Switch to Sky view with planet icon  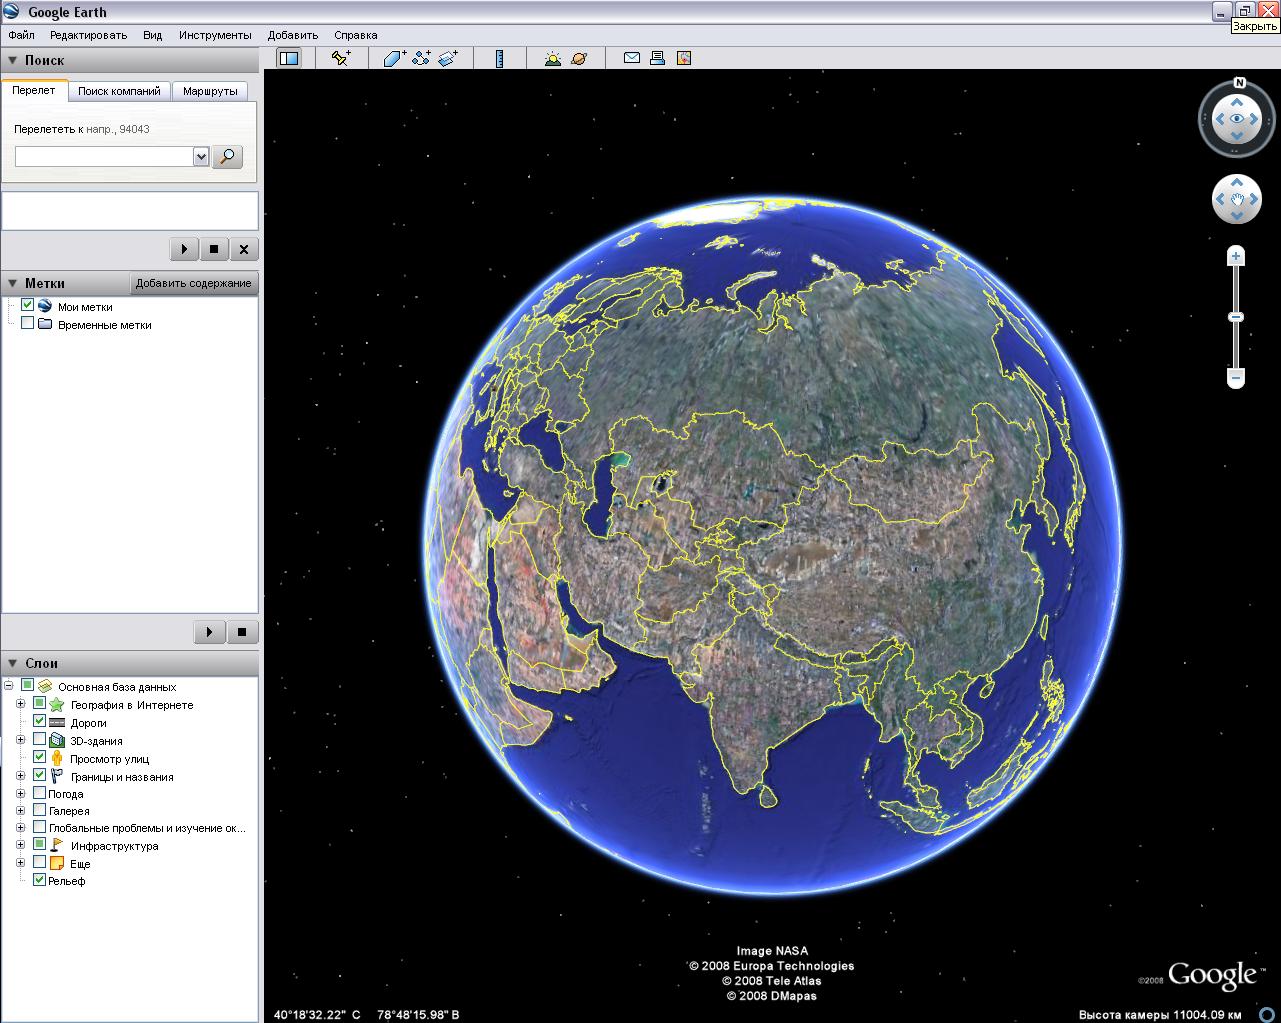pyautogui.click(x=579, y=58)
